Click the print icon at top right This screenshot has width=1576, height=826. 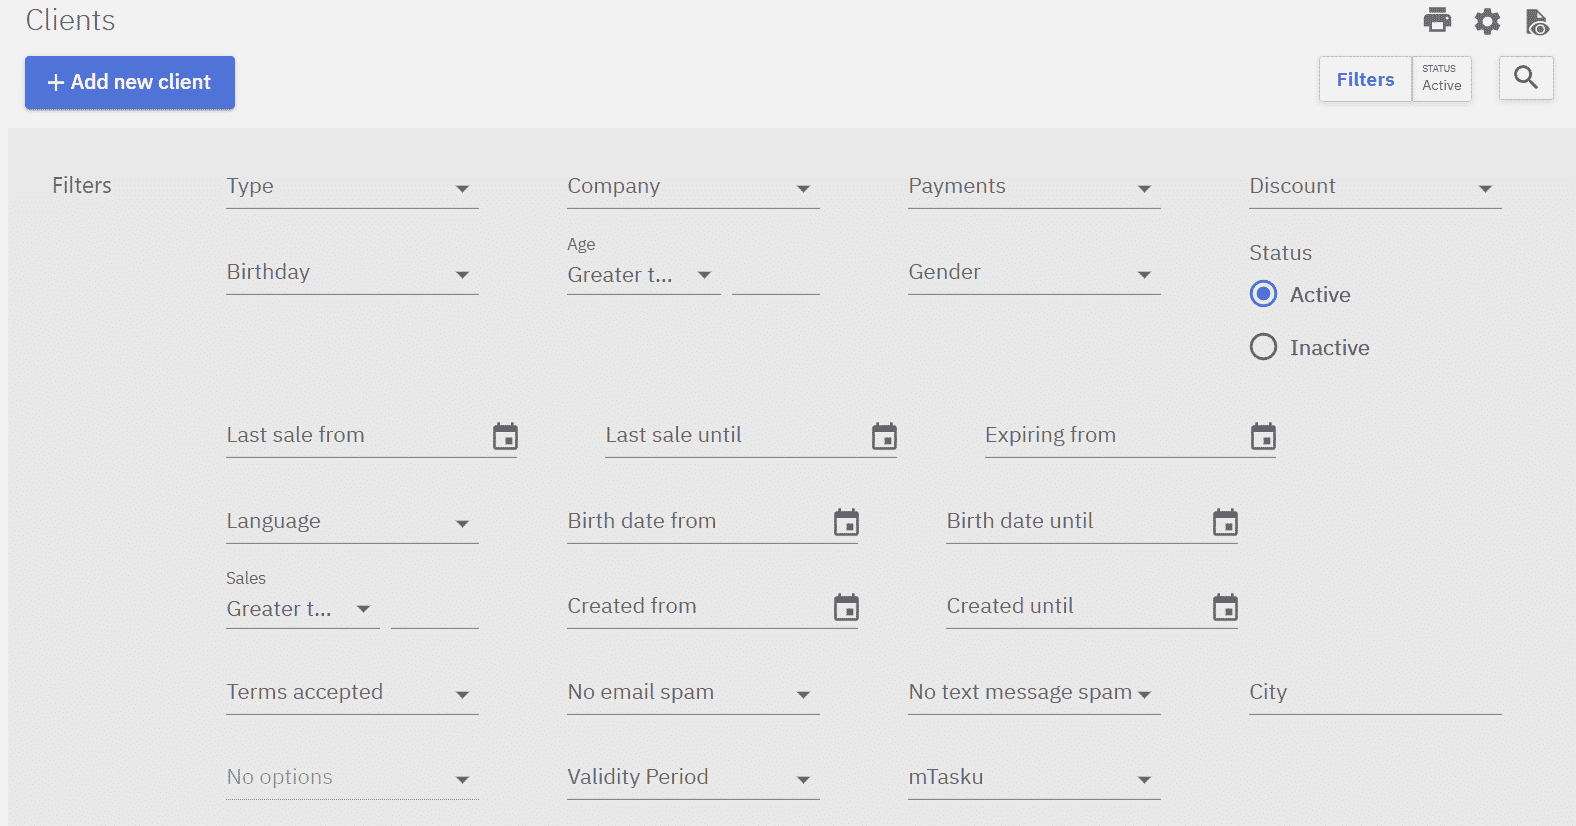click(x=1437, y=20)
